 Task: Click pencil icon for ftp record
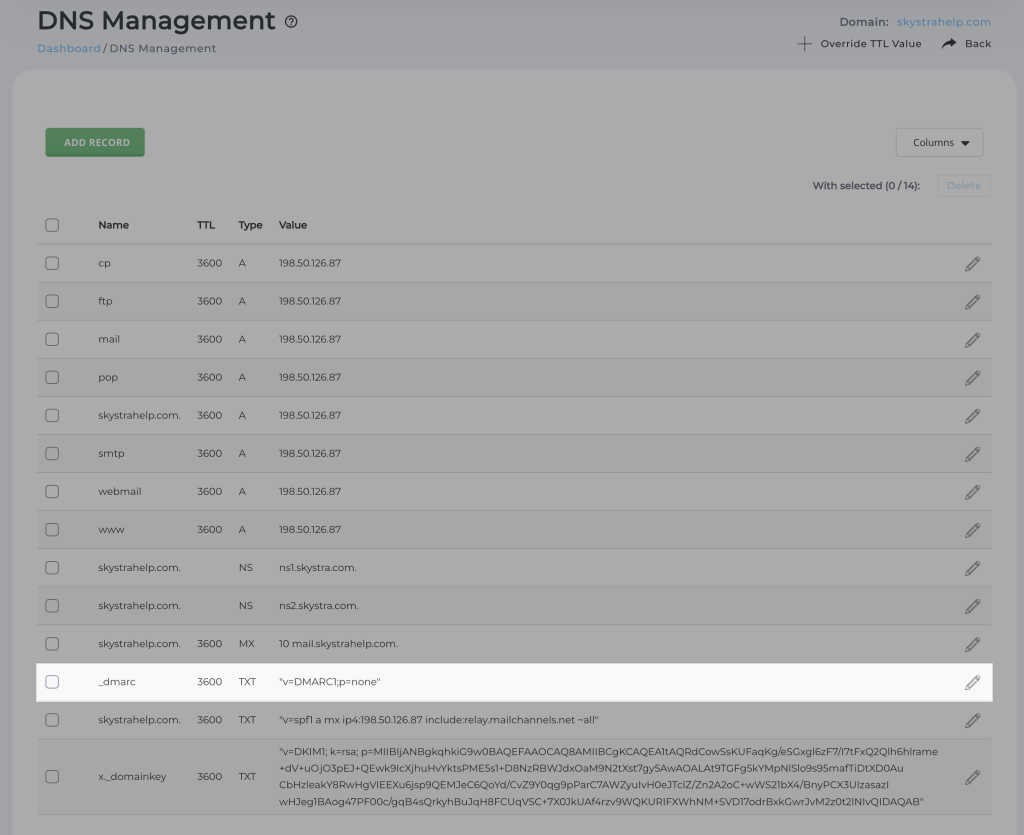tap(972, 301)
